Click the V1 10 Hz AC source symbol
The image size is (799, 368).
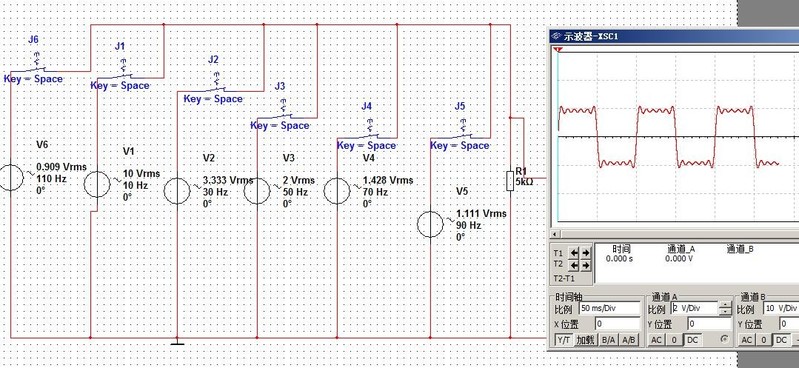point(97,185)
